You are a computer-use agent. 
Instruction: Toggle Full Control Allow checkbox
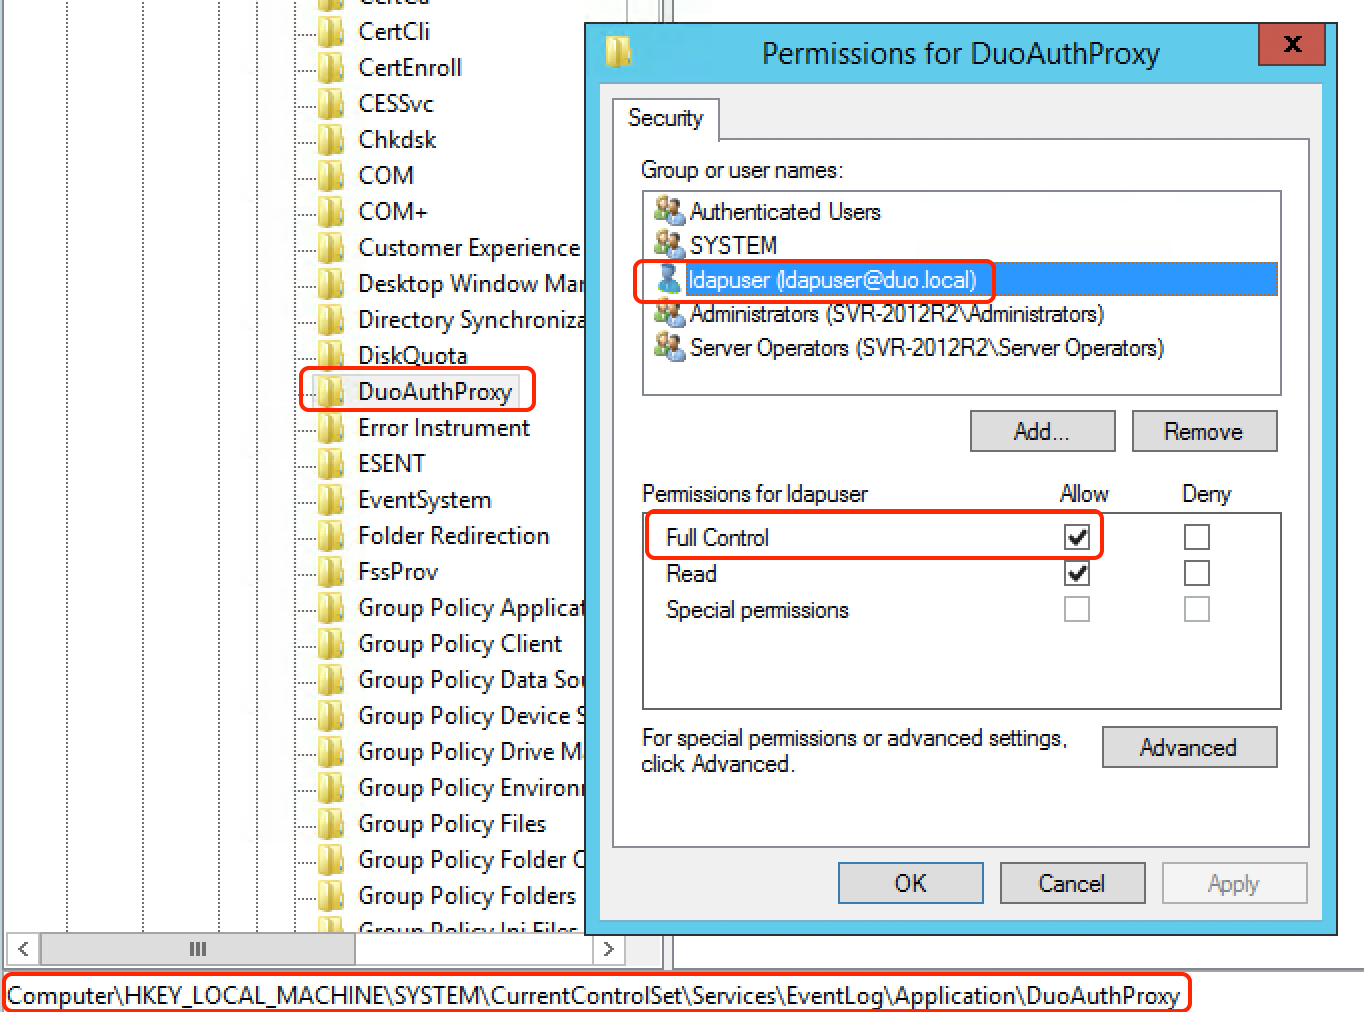click(1077, 537)
